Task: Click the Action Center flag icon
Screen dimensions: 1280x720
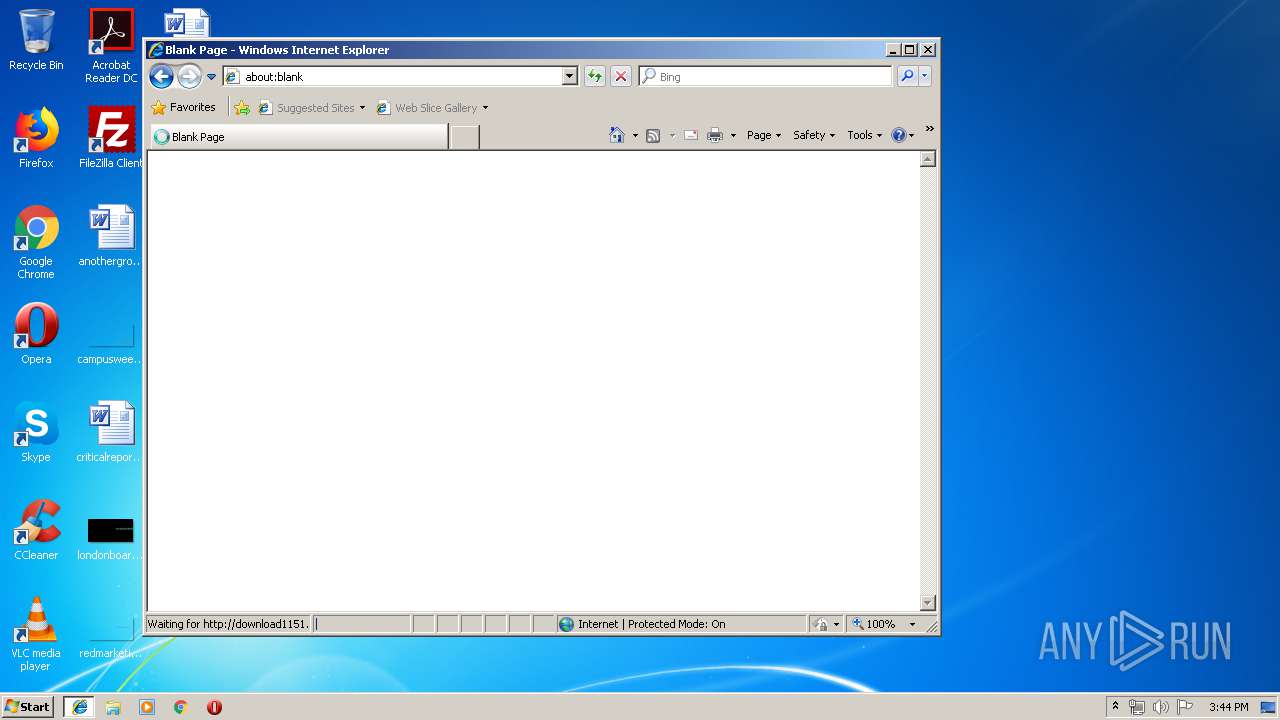Action: tap(1185, 707)
